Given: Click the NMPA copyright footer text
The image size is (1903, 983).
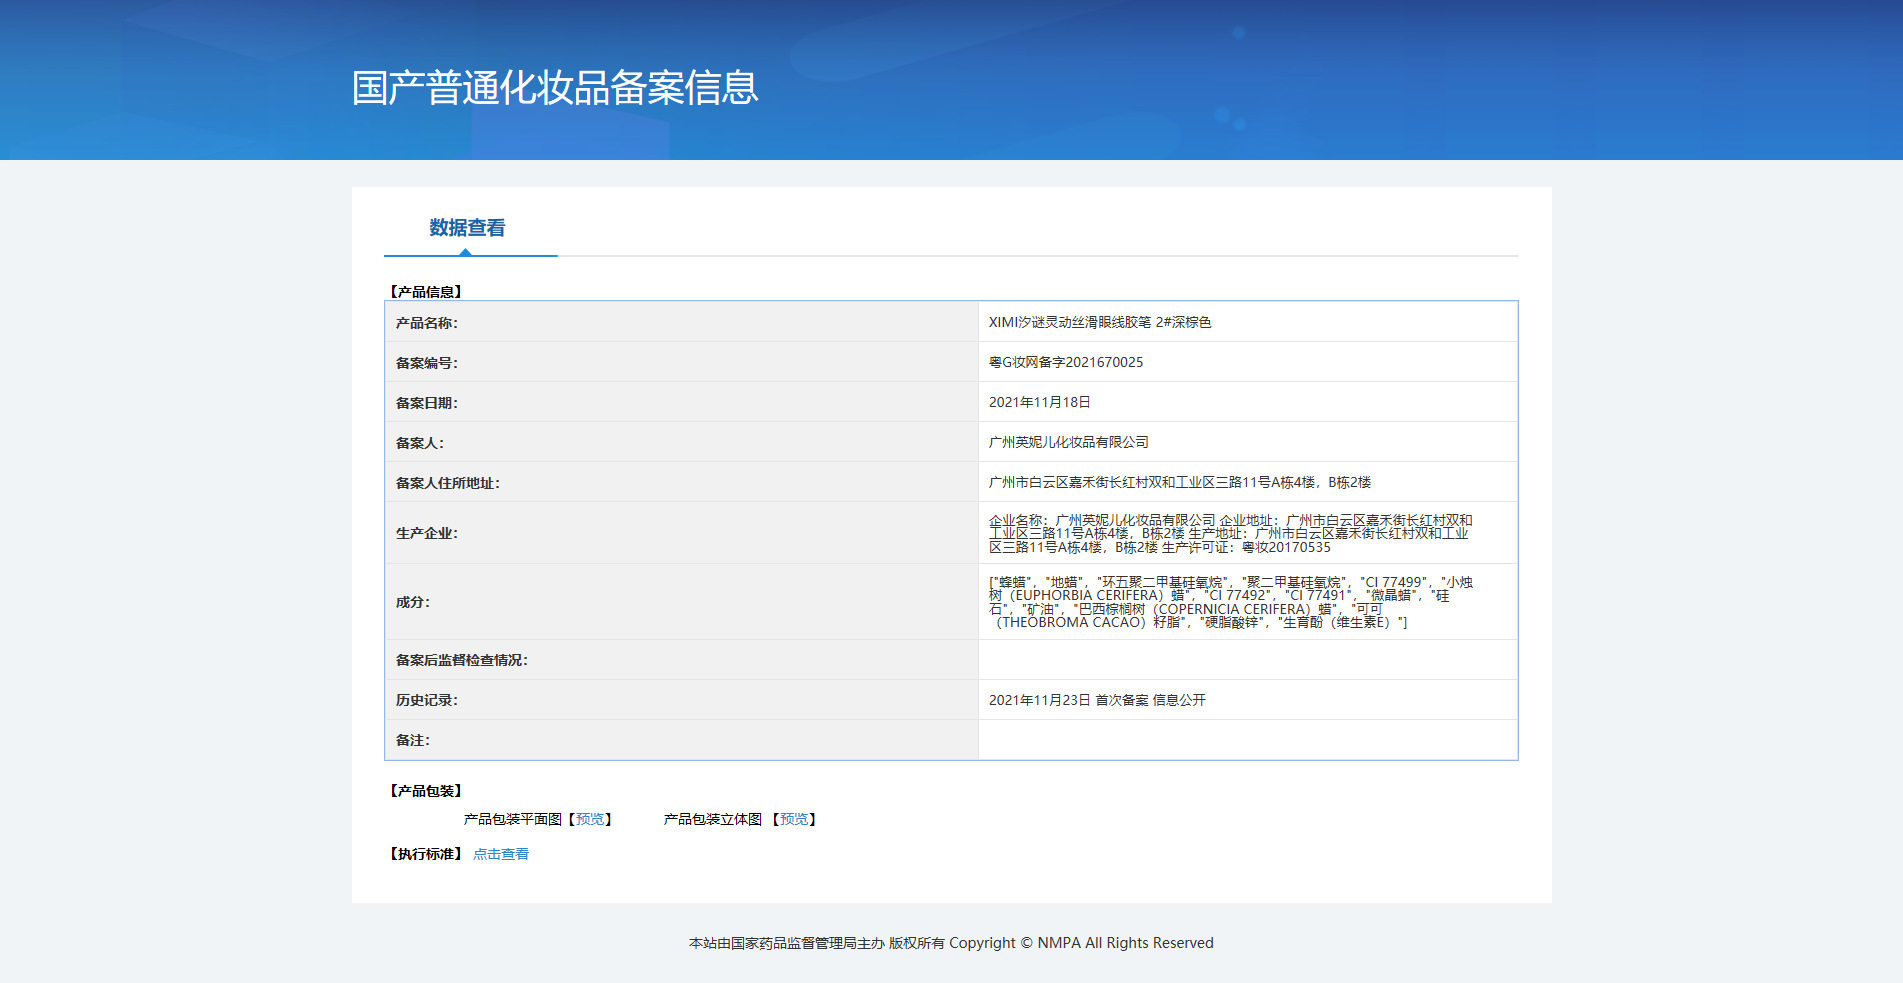Looking at the screenshot, I should [951, 943].
